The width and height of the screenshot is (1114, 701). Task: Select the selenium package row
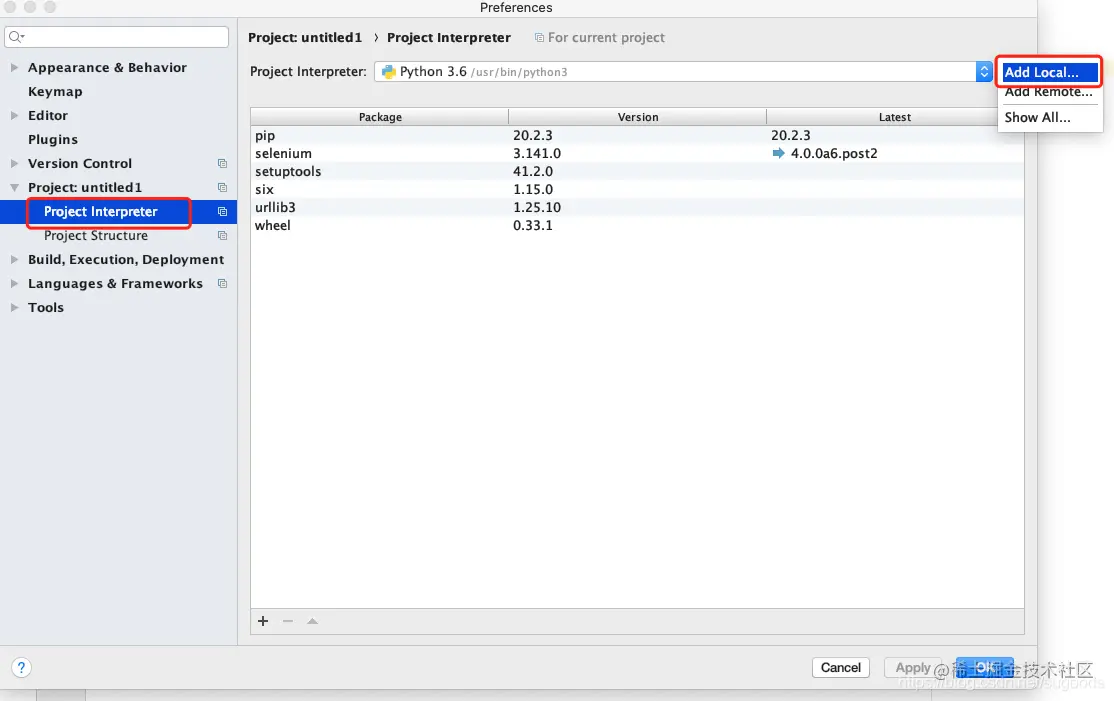637,153
